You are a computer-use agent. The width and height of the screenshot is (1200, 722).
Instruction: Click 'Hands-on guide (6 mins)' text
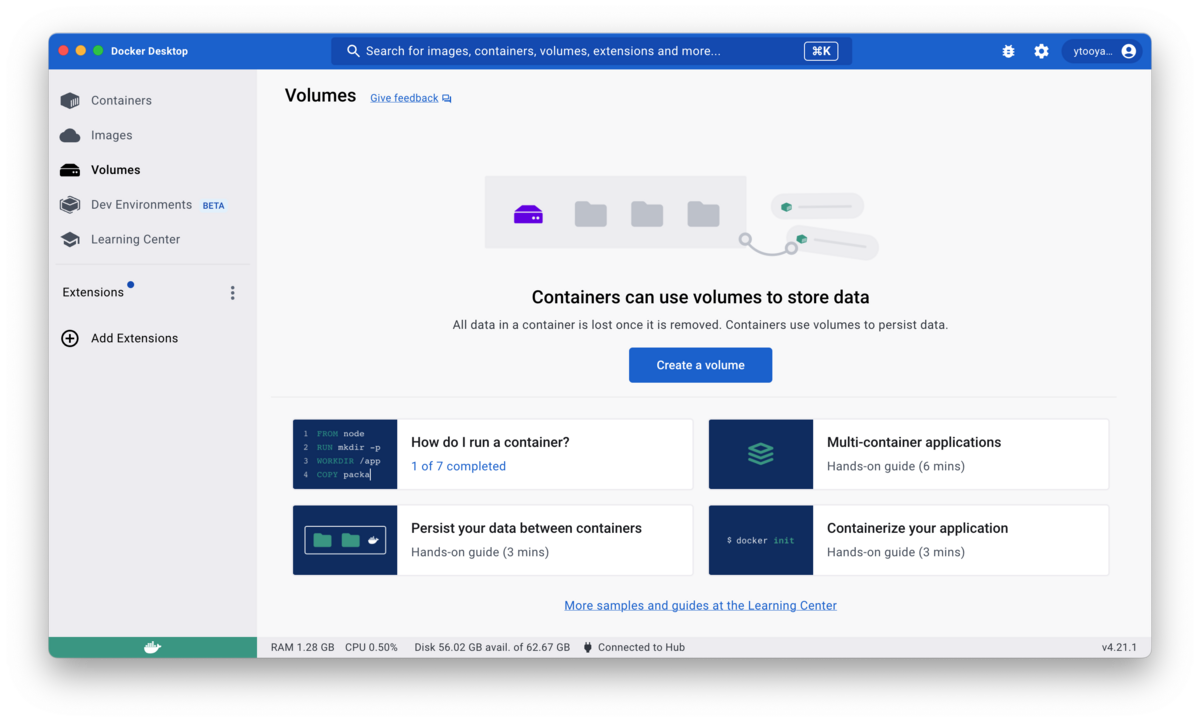click(896, 466)
